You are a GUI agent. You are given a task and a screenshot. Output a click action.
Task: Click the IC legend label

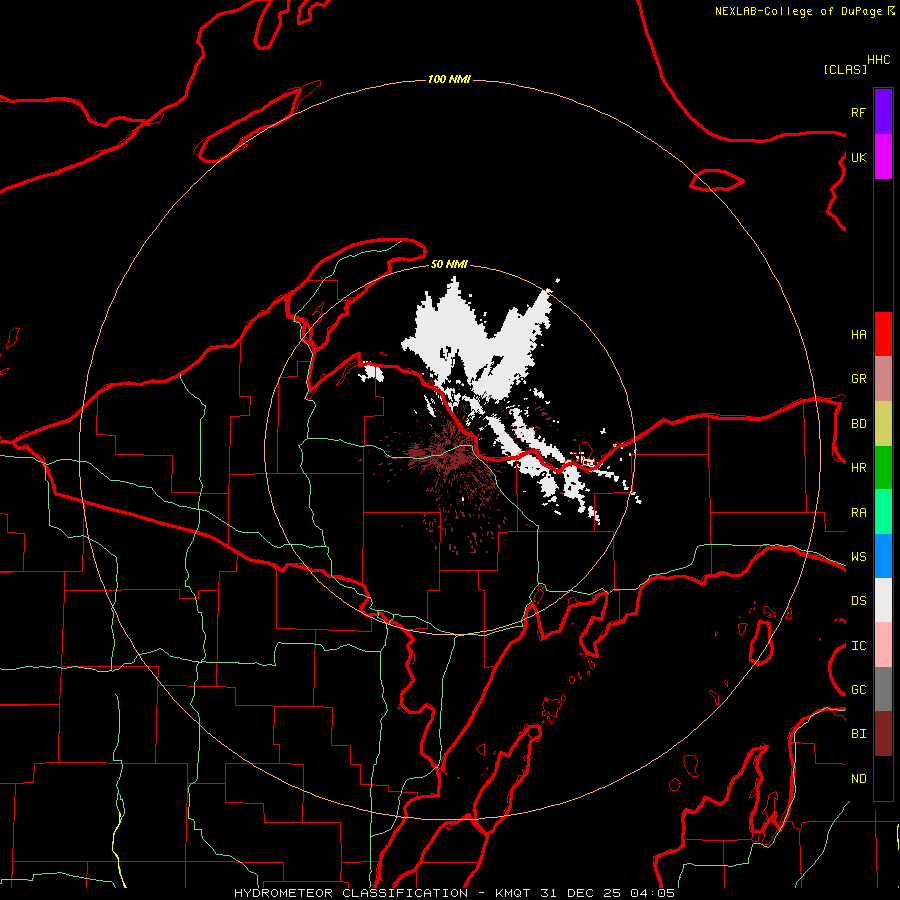(858, 646)
